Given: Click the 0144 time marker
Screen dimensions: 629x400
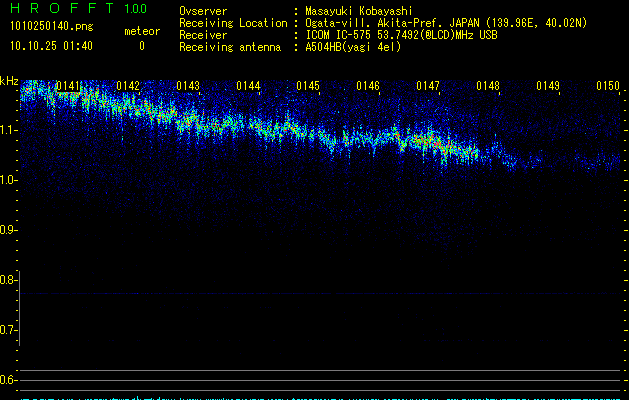Looking at the screenshot, I should tap(248, 86).
